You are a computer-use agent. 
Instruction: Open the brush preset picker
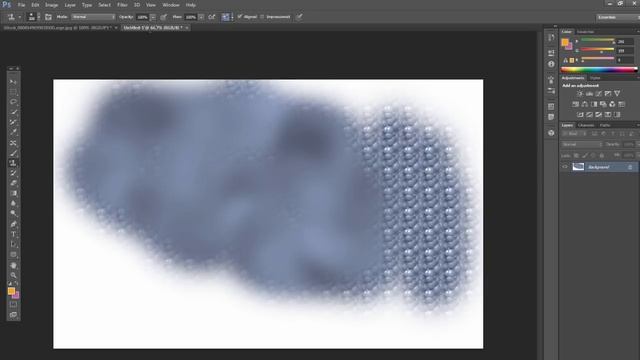[x=33, y=17]
